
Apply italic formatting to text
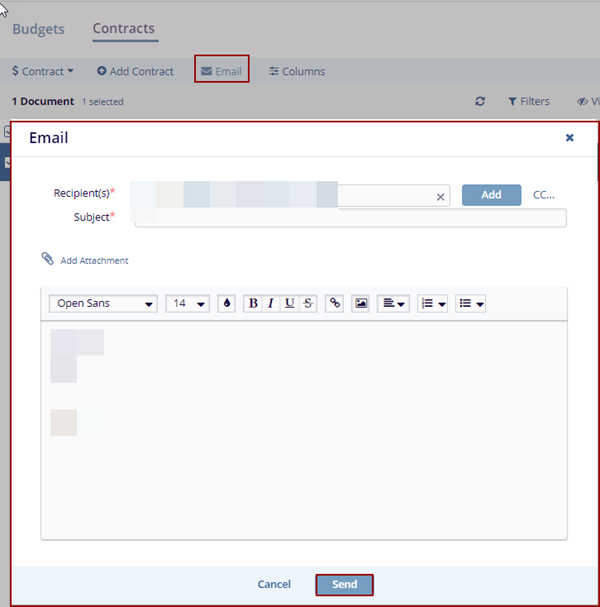click(270, 303)
